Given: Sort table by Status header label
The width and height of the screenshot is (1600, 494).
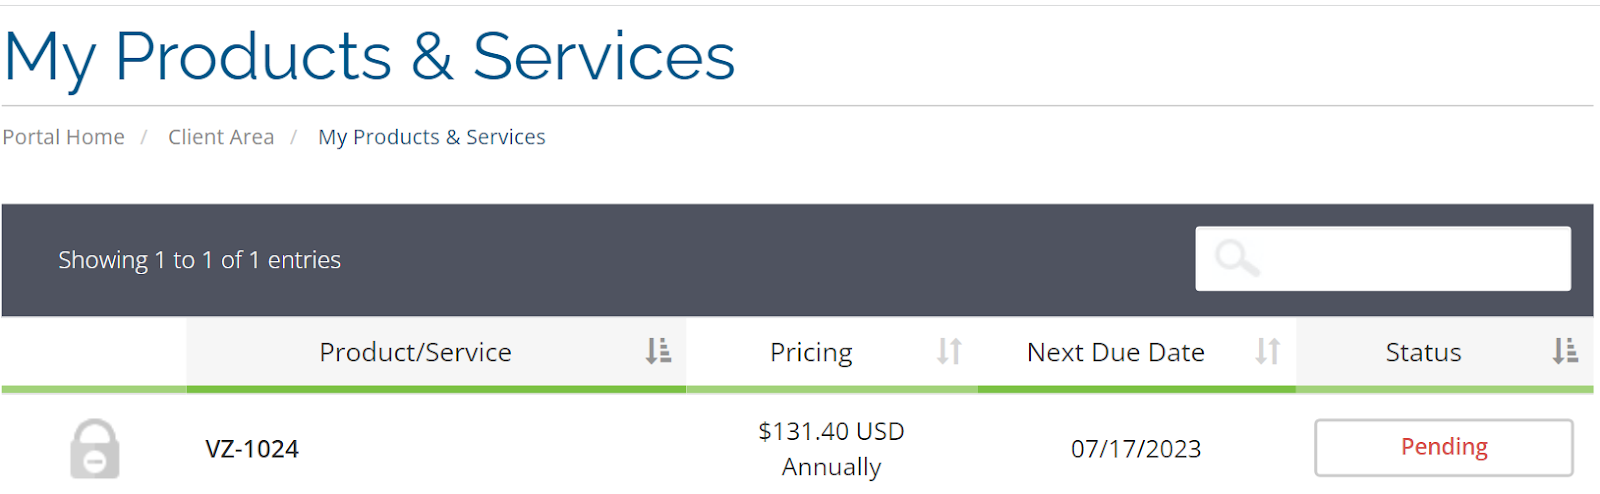Looking at the screenshot, I should pyautogui.click(x=1423, y=352).
